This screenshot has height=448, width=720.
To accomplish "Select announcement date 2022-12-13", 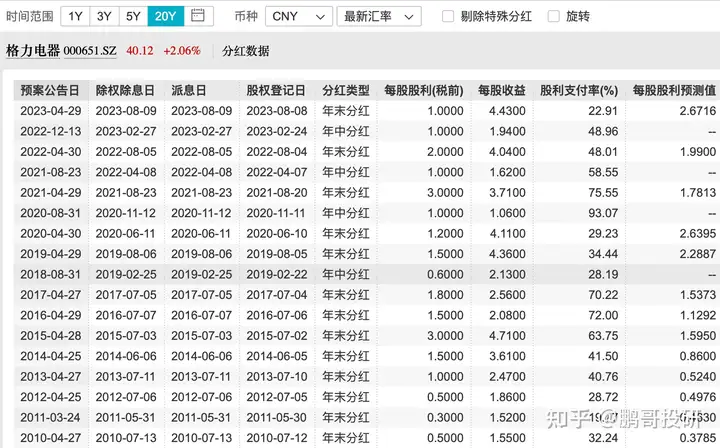I will (x=51, y=131).
